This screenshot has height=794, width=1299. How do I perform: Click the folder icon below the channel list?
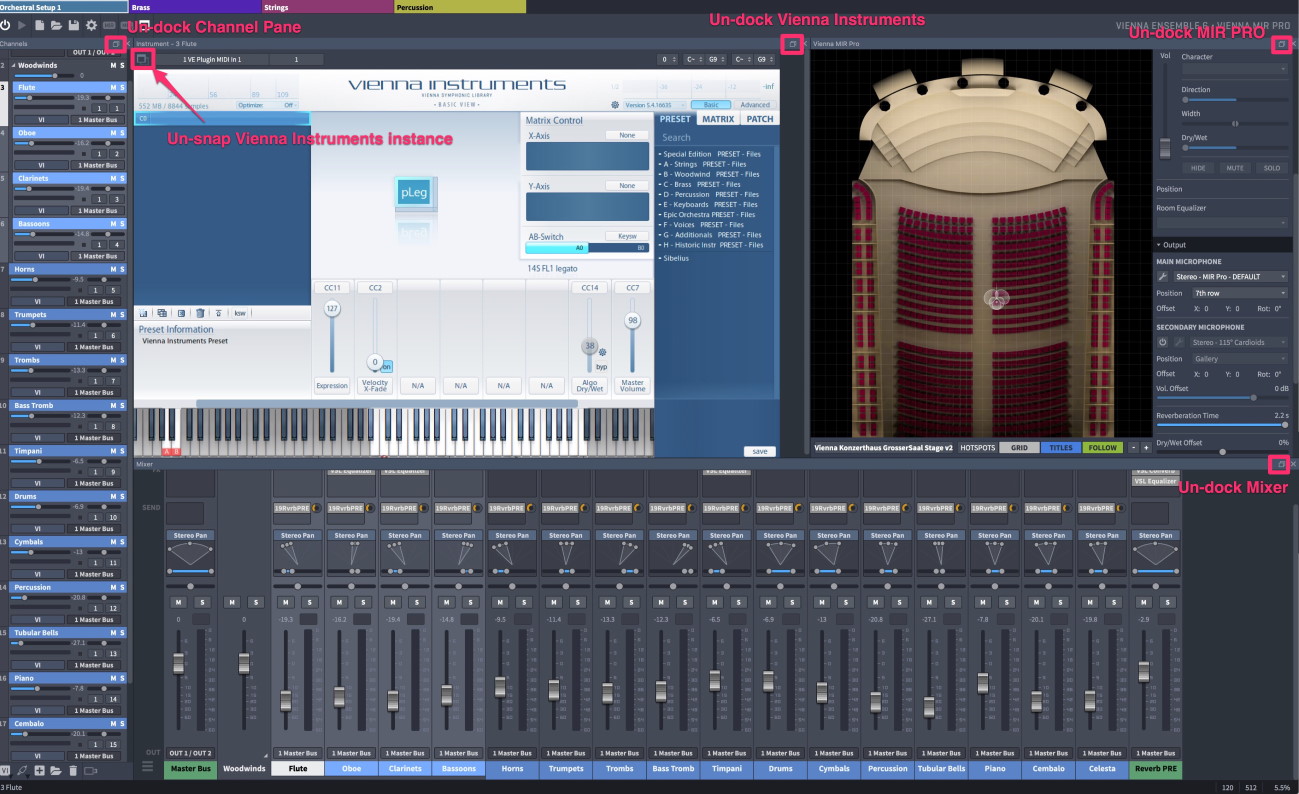56,771
